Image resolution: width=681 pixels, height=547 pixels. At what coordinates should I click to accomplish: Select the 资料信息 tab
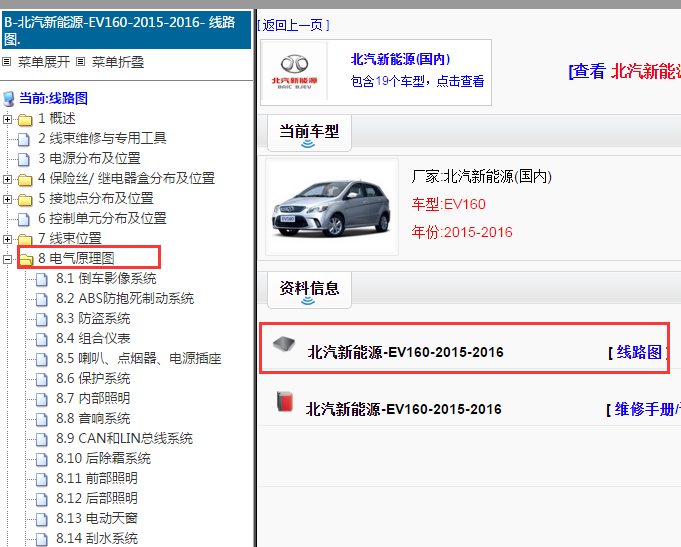pyautogui.click(x=309, y=290)
